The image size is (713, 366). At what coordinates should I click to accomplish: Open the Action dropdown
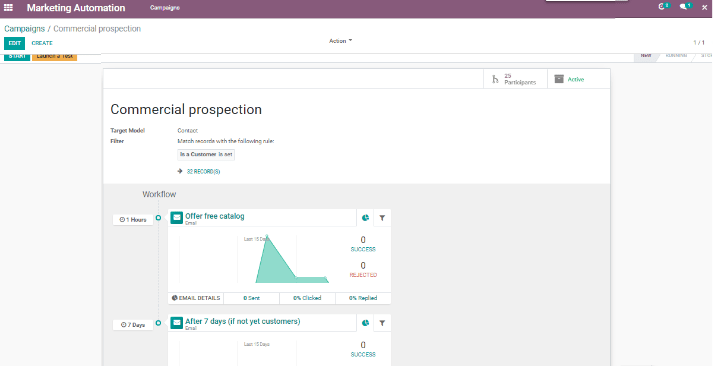click(x=341, y=41)
